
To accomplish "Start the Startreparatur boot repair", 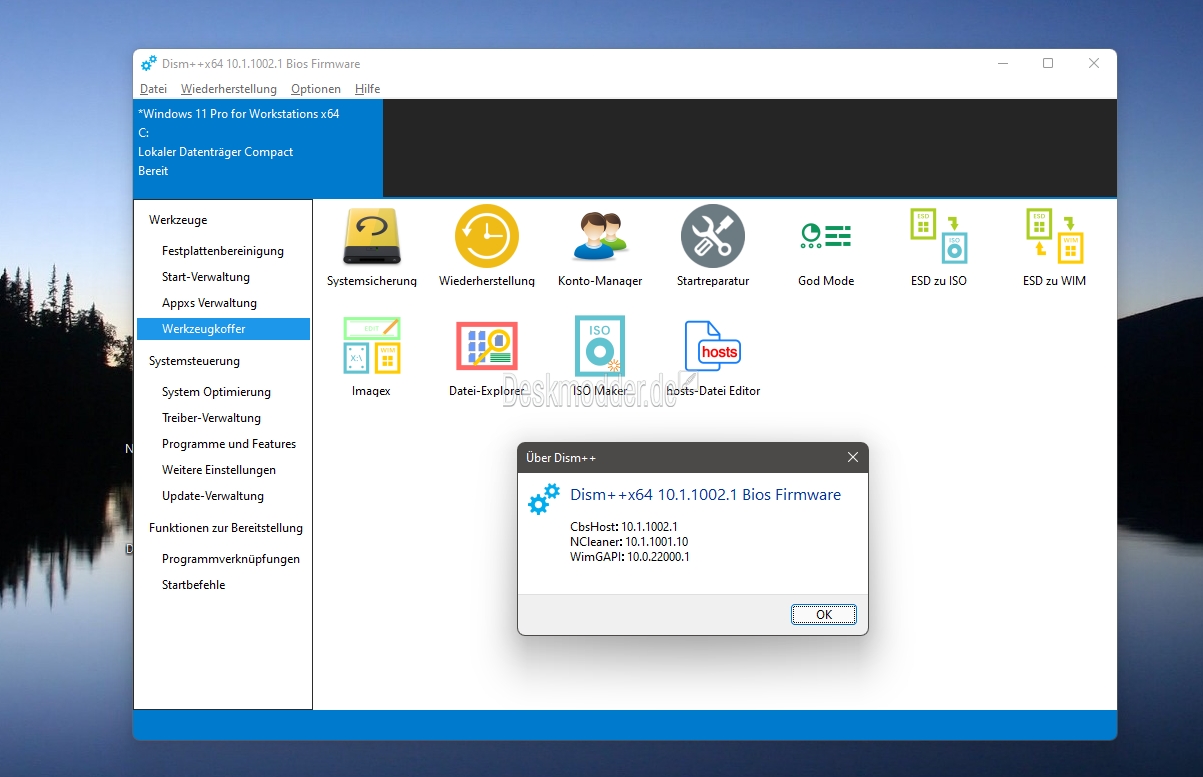I will click(713, 248).
